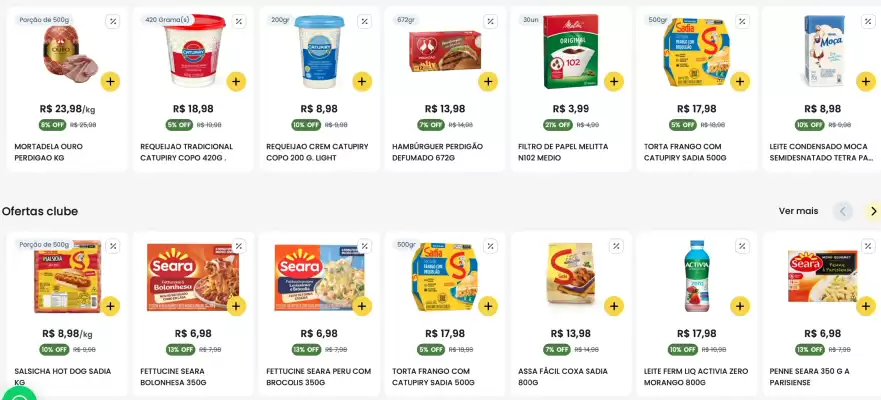Viewport: 881px width, 400px height.
Task: Add Leite Condensado Moça to cart
Action: click(x=866, y=81)
